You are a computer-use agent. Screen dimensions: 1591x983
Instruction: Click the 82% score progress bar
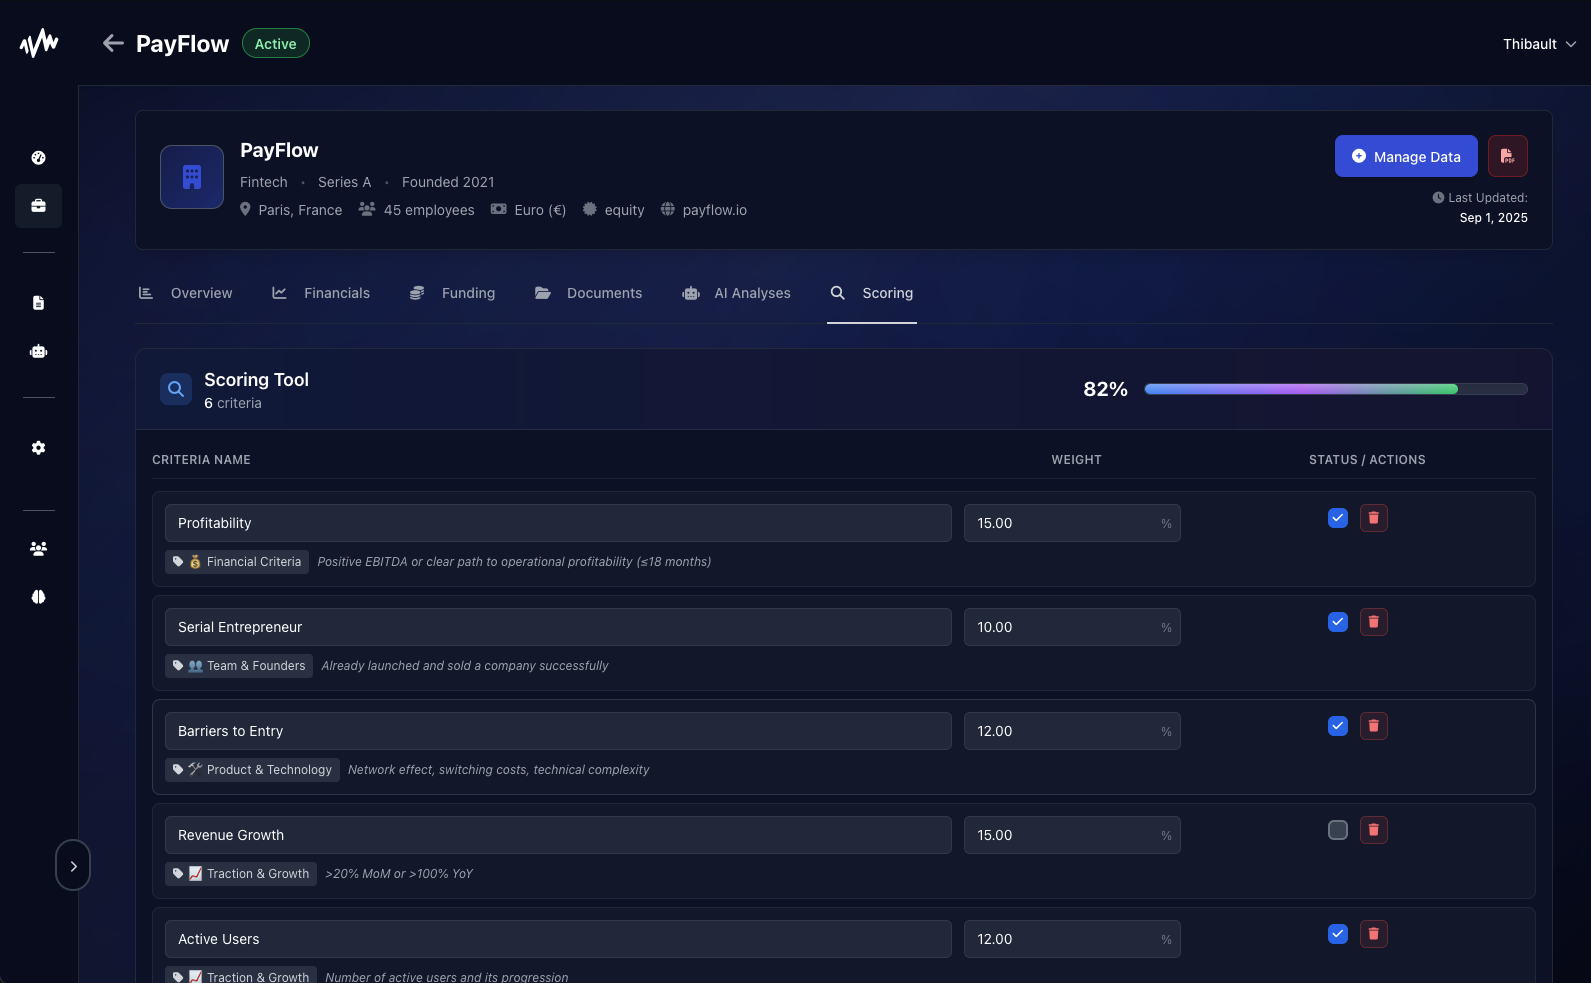[1335, 389]
